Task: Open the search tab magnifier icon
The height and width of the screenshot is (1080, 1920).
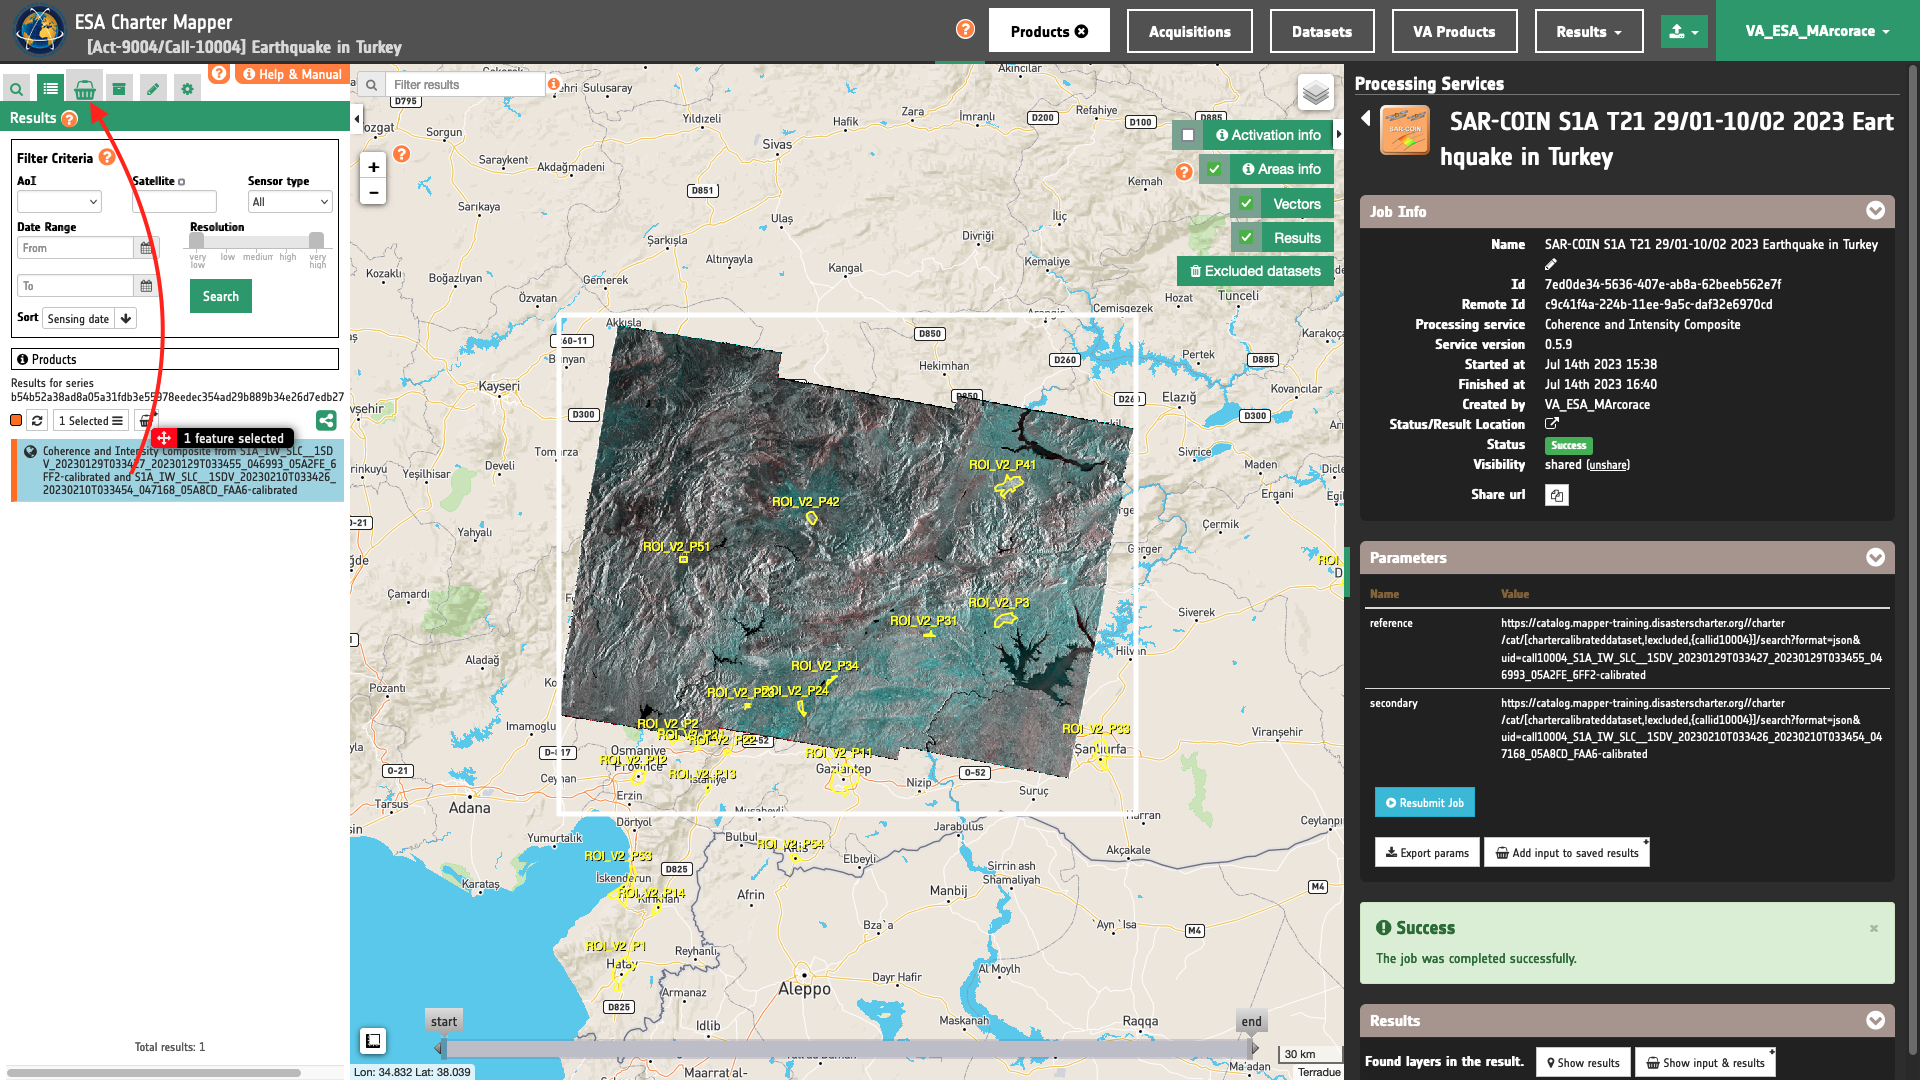Action: [16, 89]
